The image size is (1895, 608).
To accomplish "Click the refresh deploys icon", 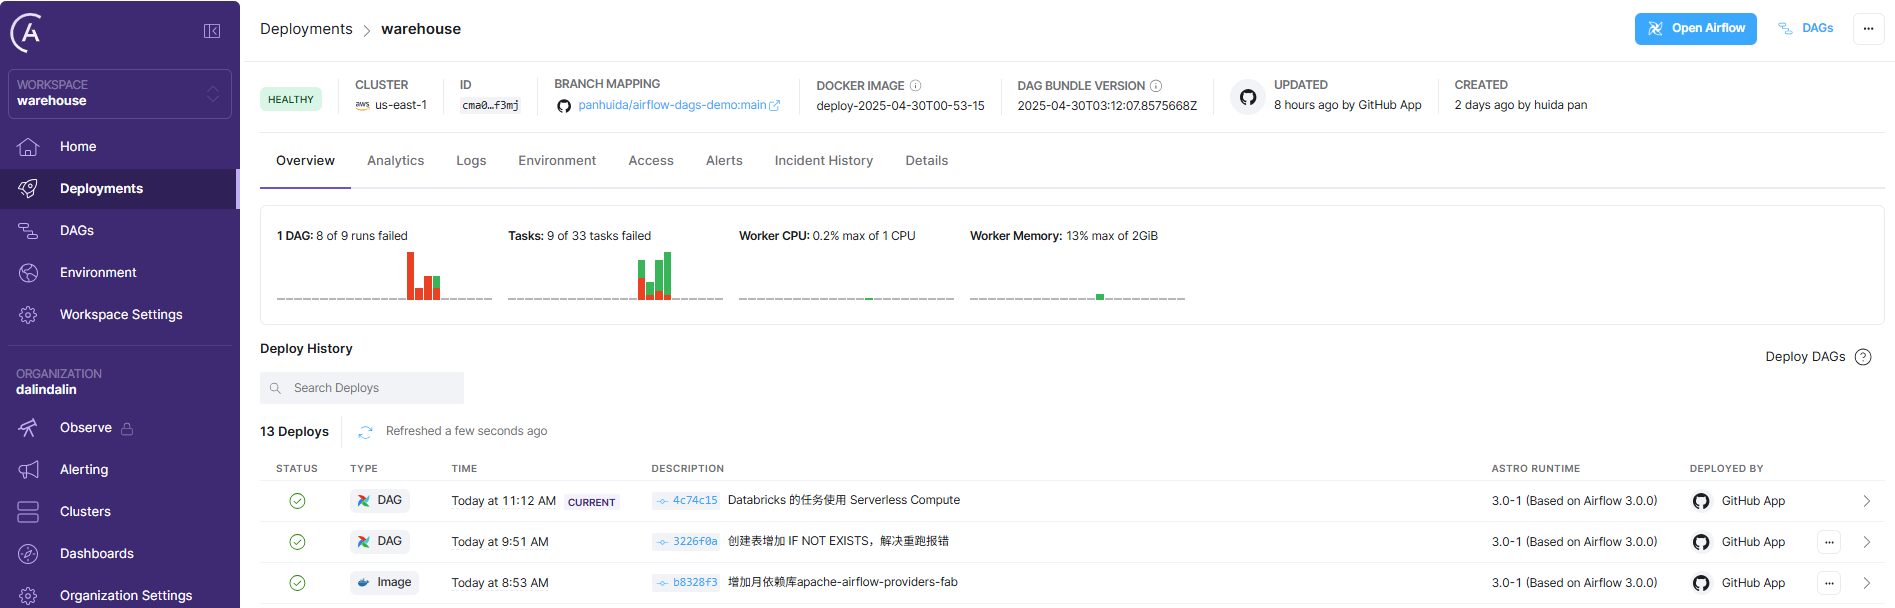I will [365, 432].
